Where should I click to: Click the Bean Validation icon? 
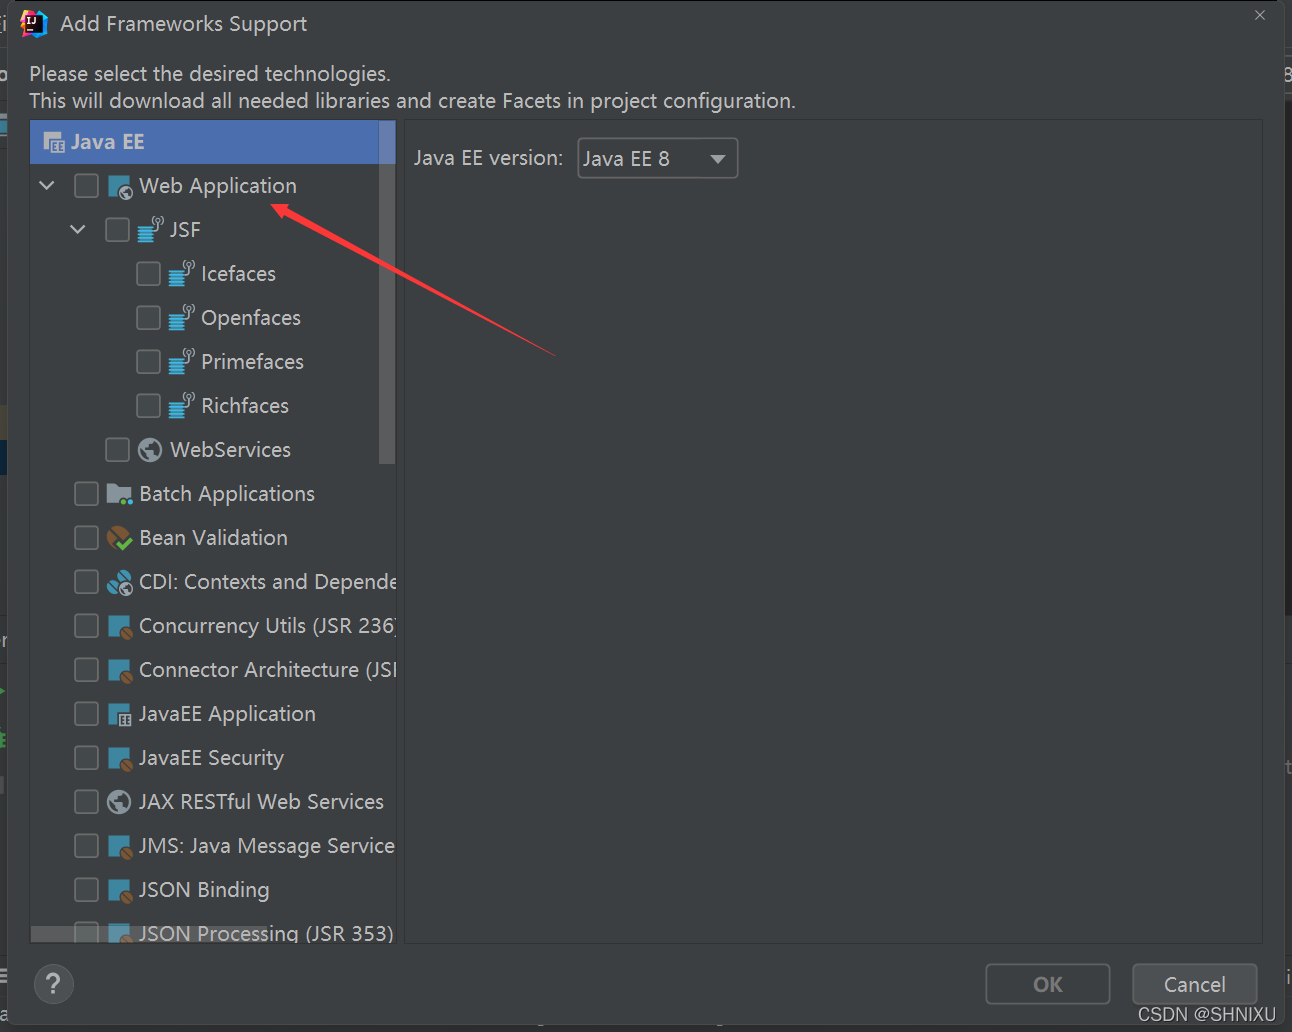click(120, 538)
